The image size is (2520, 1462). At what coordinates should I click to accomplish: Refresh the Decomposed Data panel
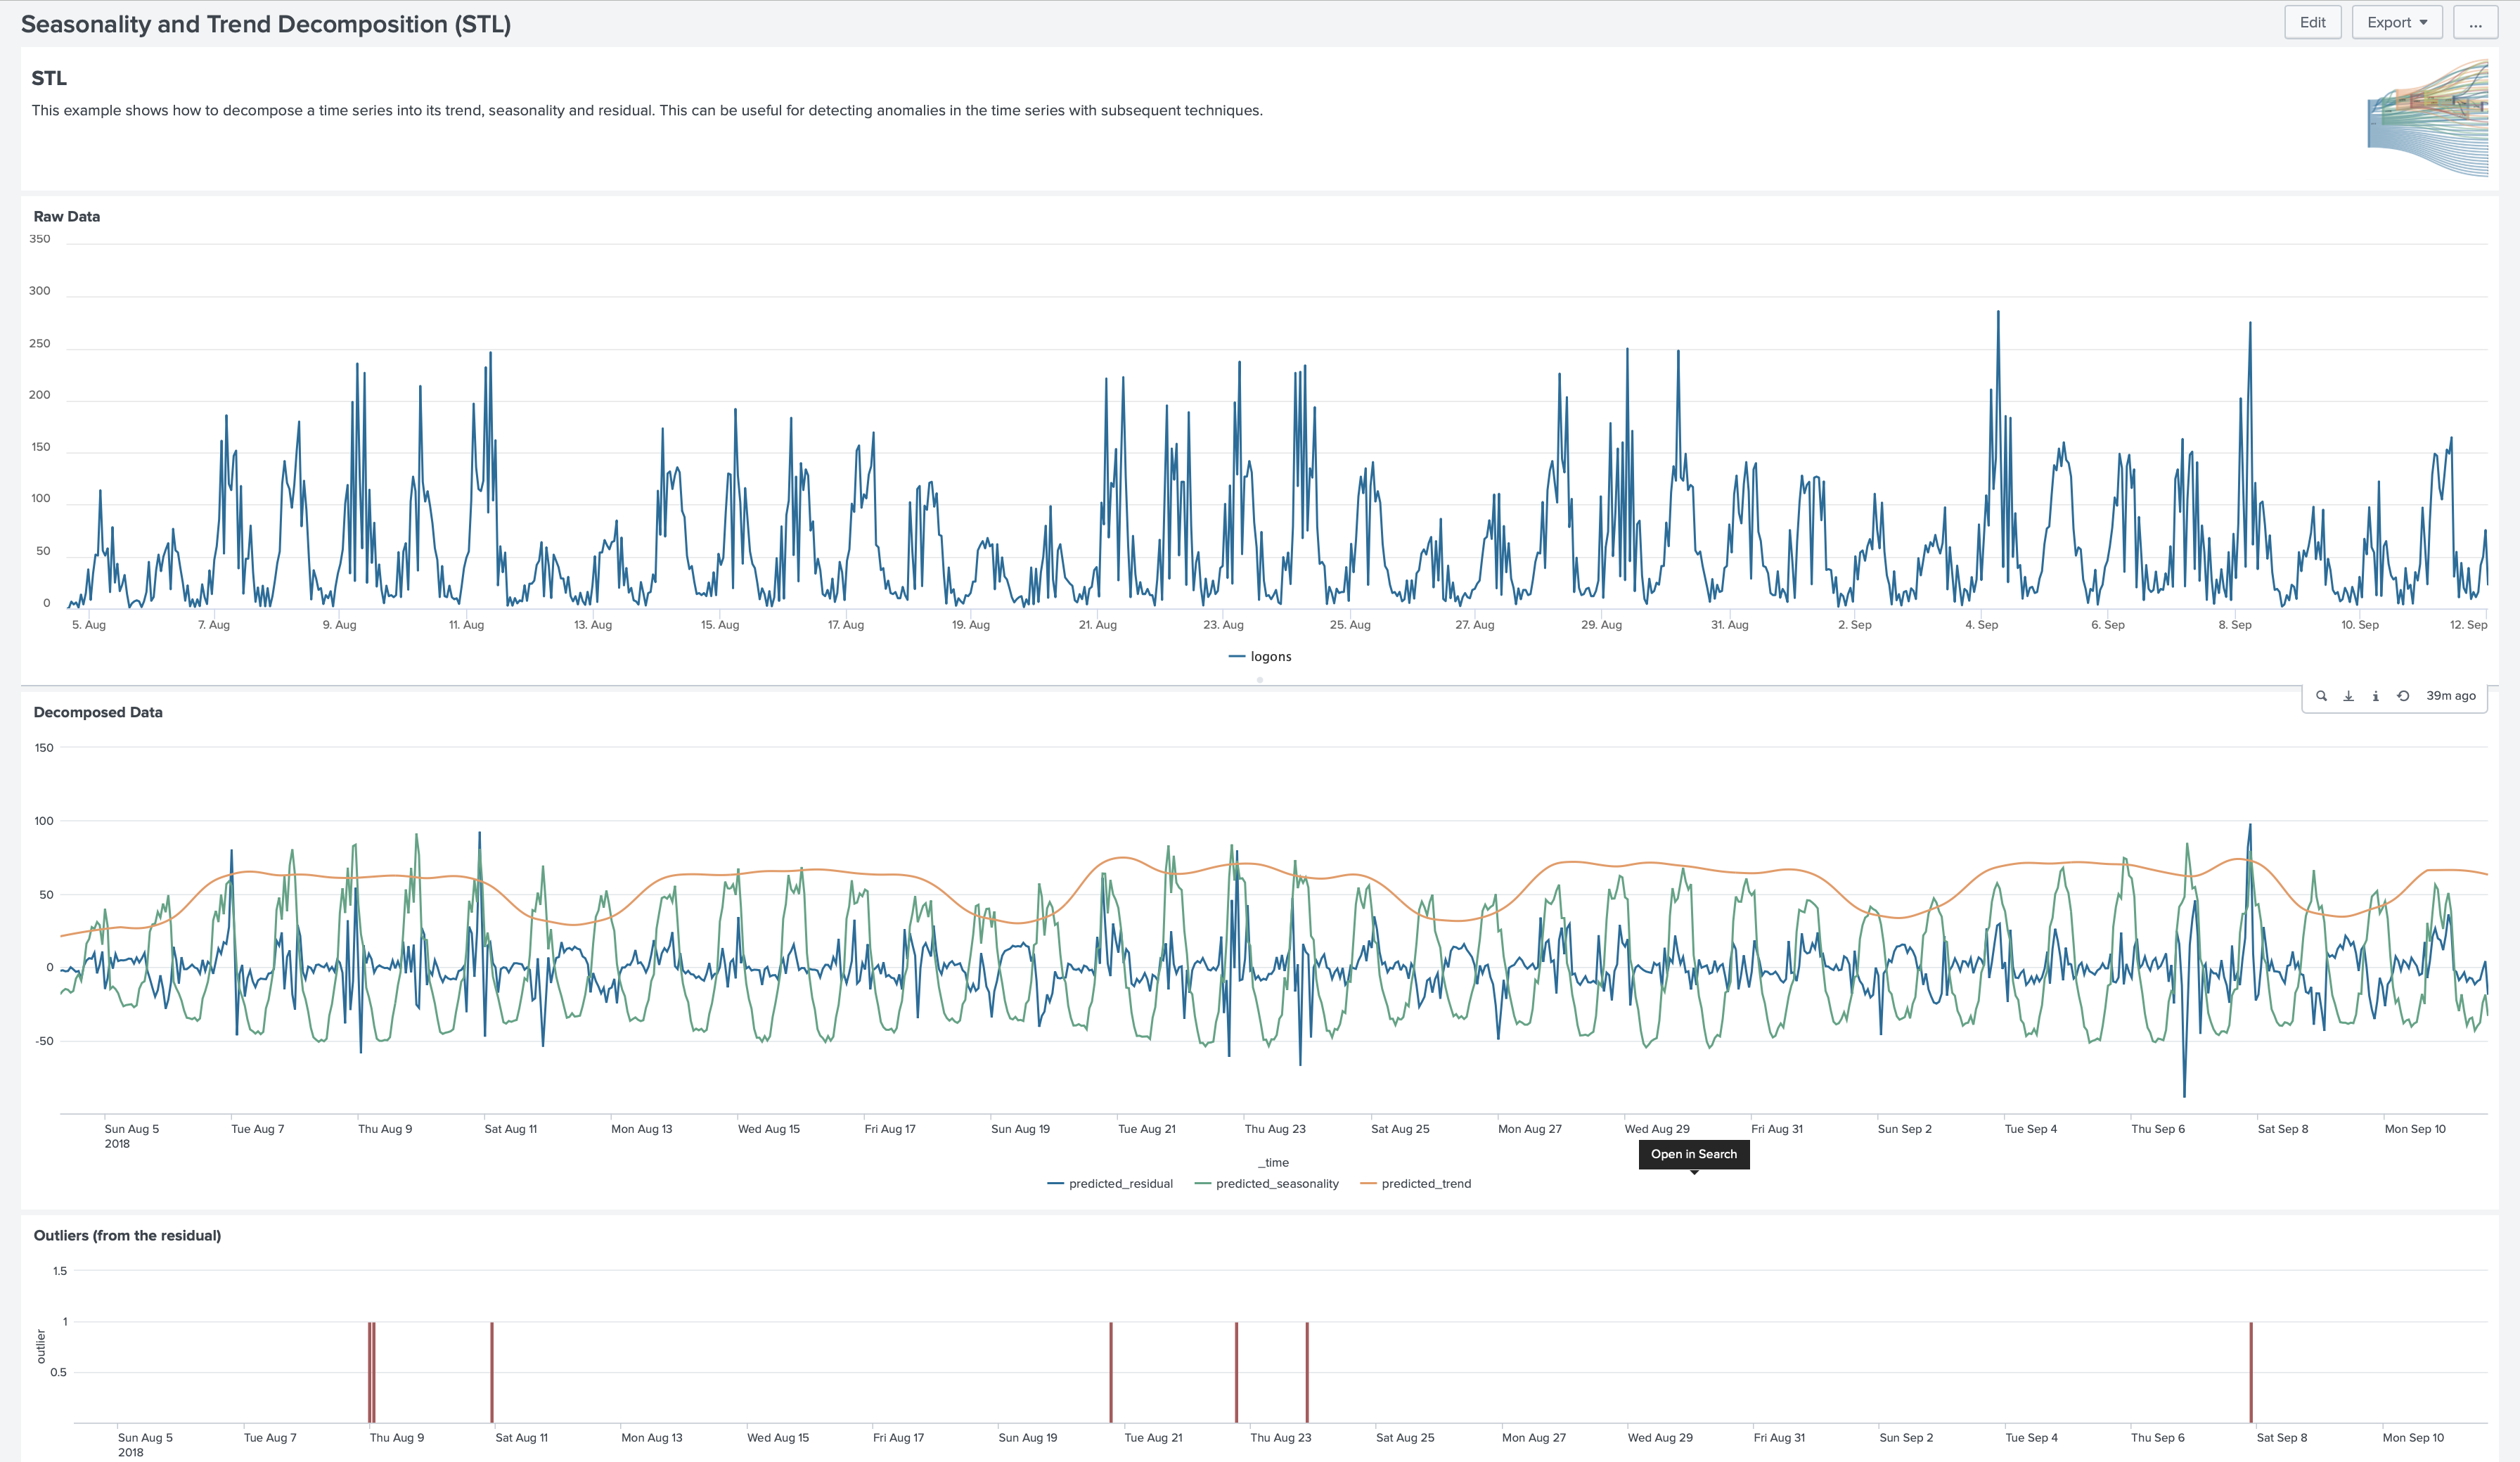pos(2403,696)
